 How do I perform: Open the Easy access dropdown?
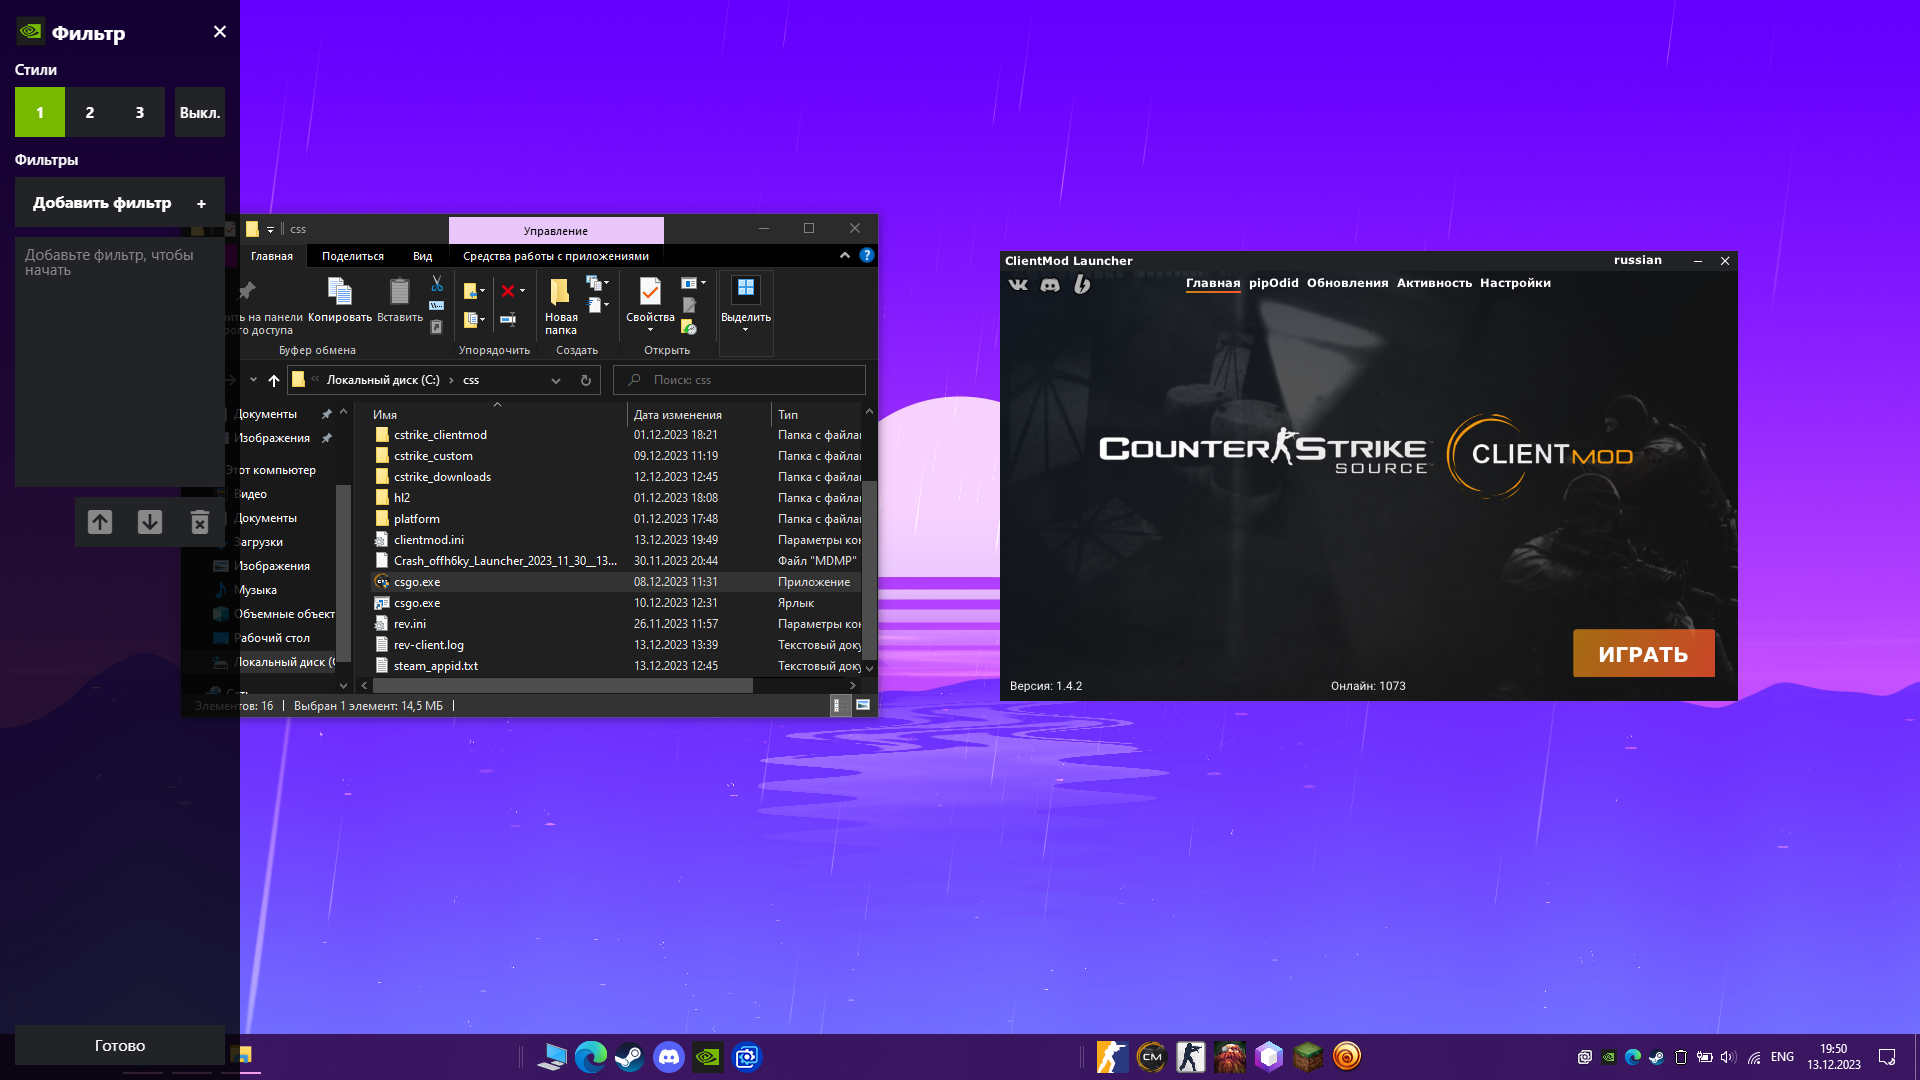(598, 304)
